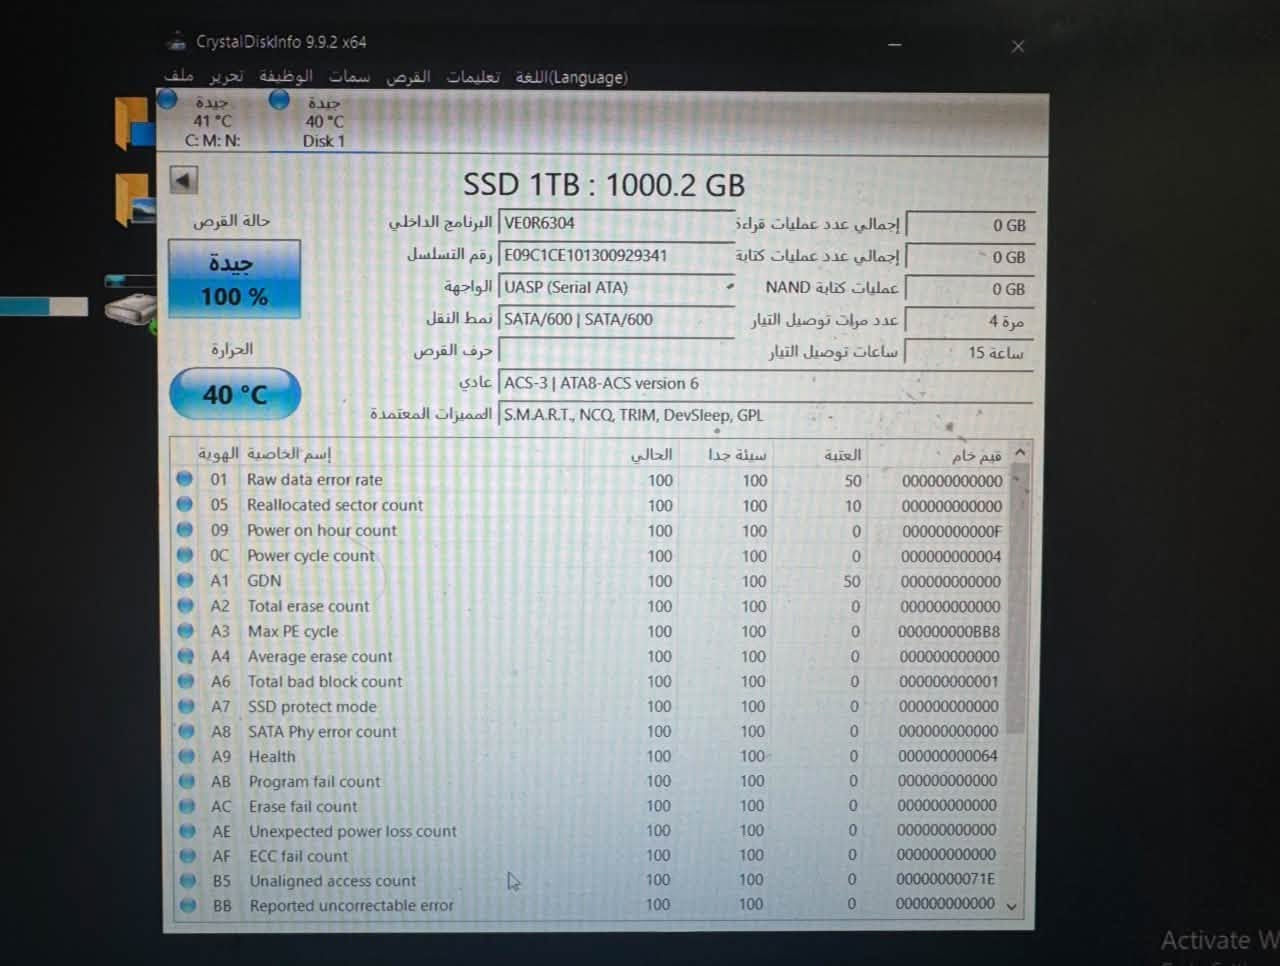Viewport: 1280px width, 966px height.
Task: Click the raw value 000000000BB8
Action: click(949, 631)
